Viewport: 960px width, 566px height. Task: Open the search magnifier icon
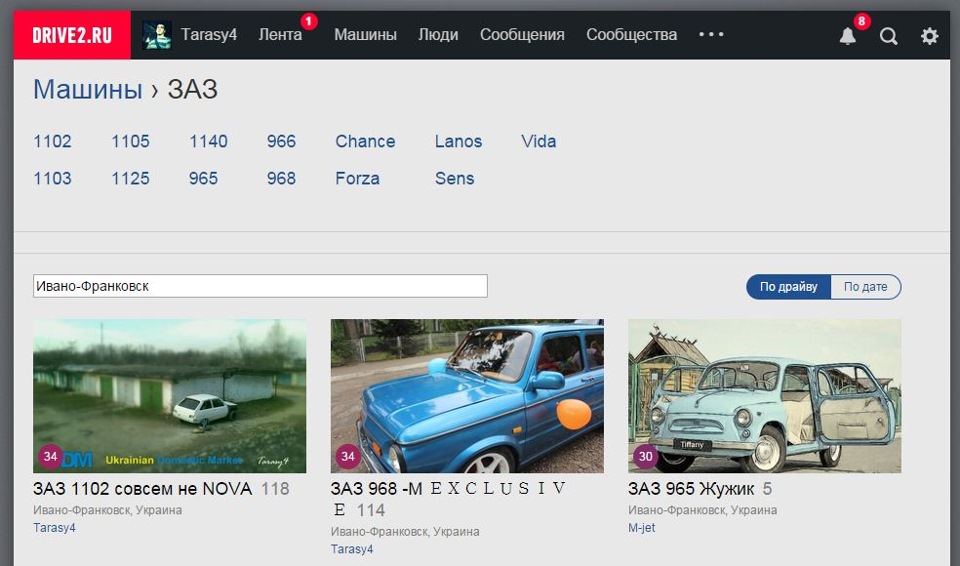888,36
